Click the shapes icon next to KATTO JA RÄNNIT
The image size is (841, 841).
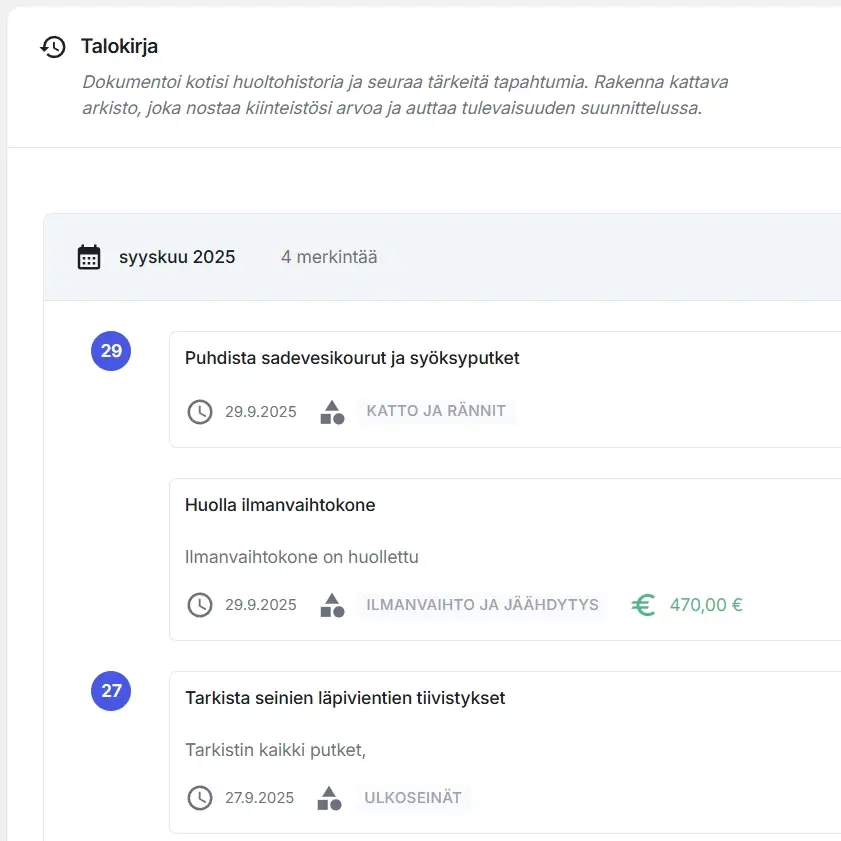click(332, 412)
